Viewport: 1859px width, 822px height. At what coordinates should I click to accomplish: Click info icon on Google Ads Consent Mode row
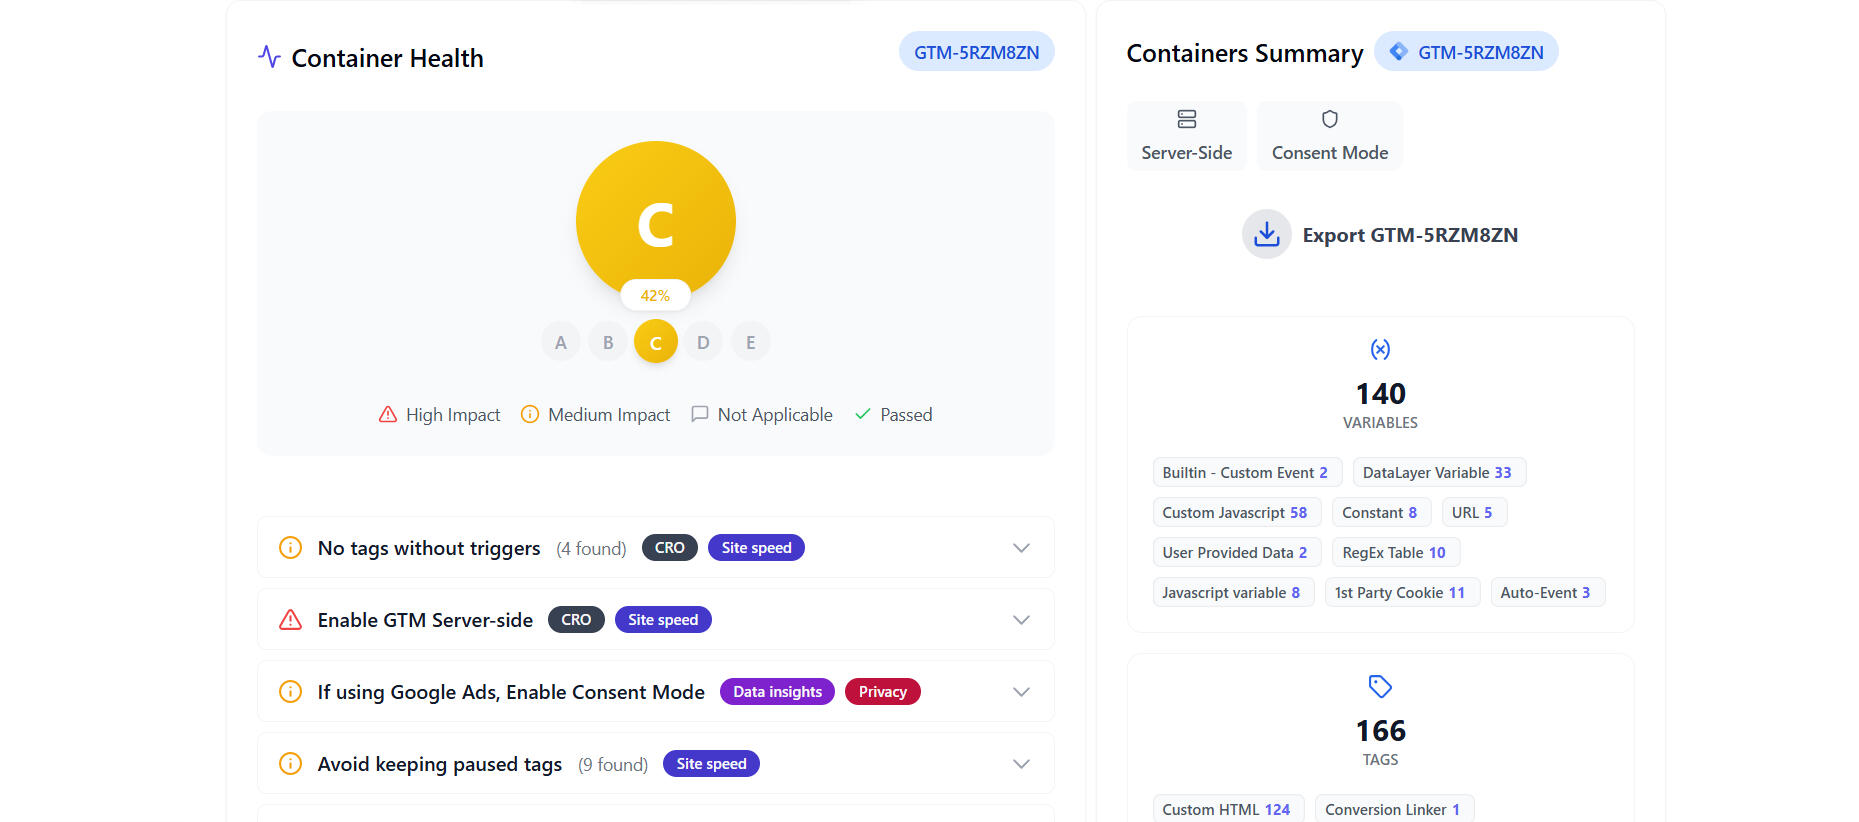coord(290,691)
